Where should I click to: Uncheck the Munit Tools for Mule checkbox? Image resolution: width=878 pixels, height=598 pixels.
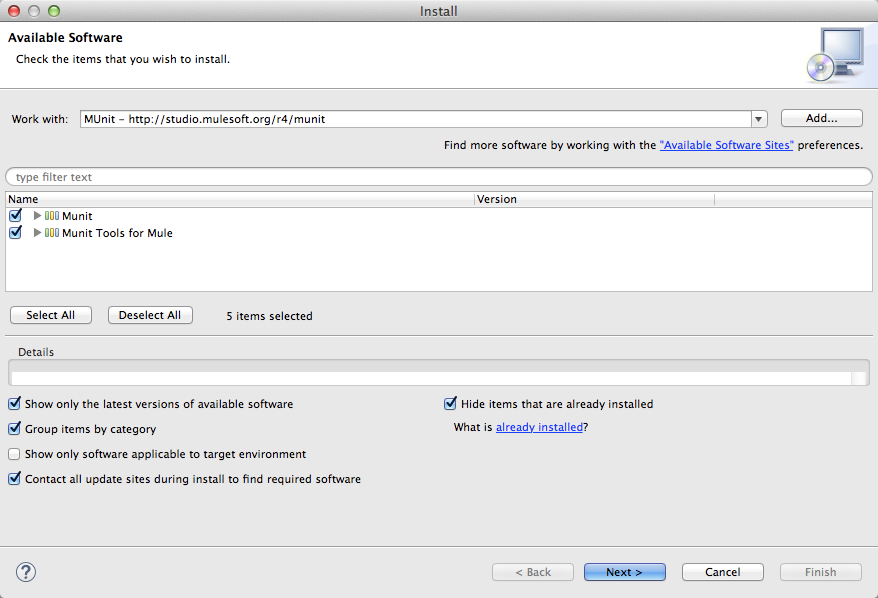[15, 233]
